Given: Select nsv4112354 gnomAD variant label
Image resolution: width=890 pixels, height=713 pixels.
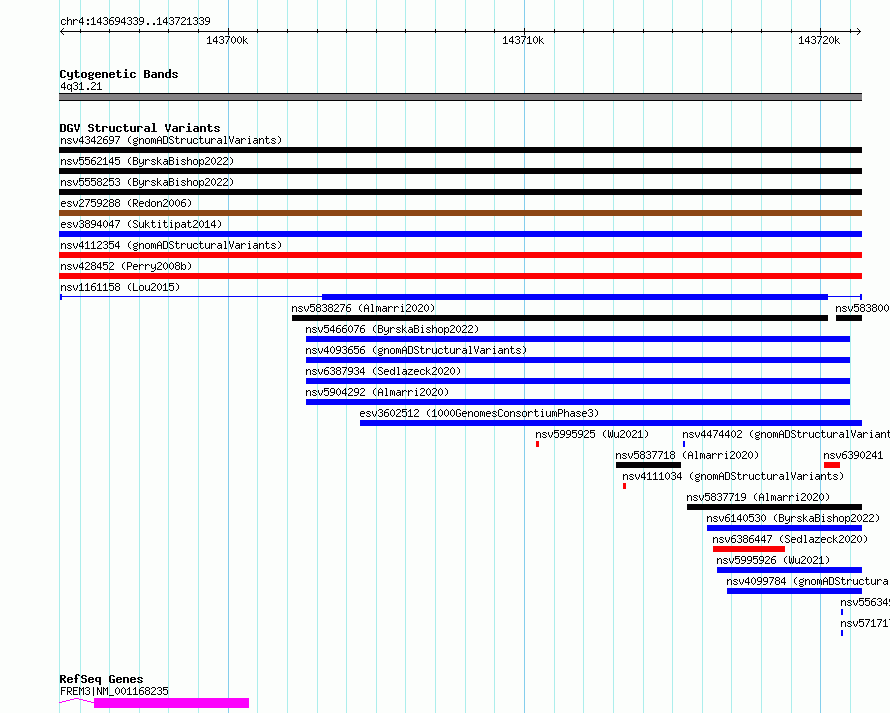Looking at the screenshot, I should tap(171, 245).
